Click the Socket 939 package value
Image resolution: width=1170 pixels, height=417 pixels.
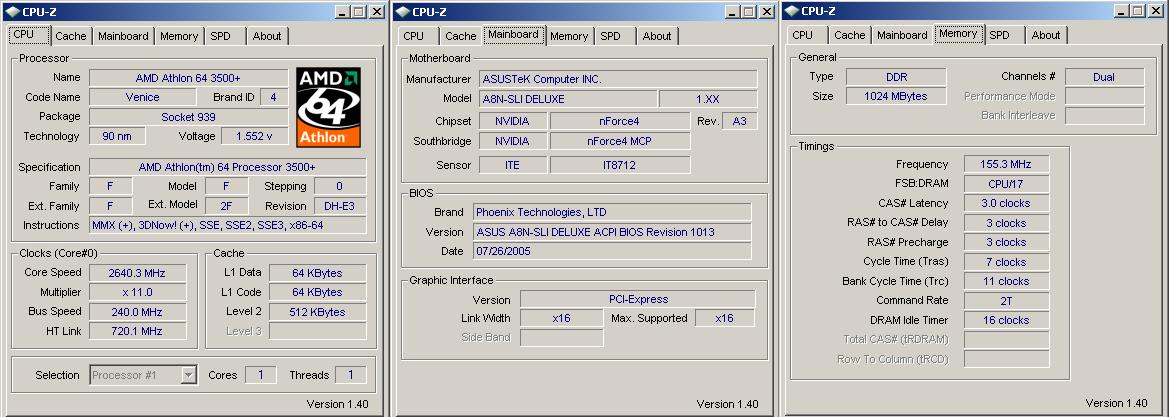coord(188,116)
